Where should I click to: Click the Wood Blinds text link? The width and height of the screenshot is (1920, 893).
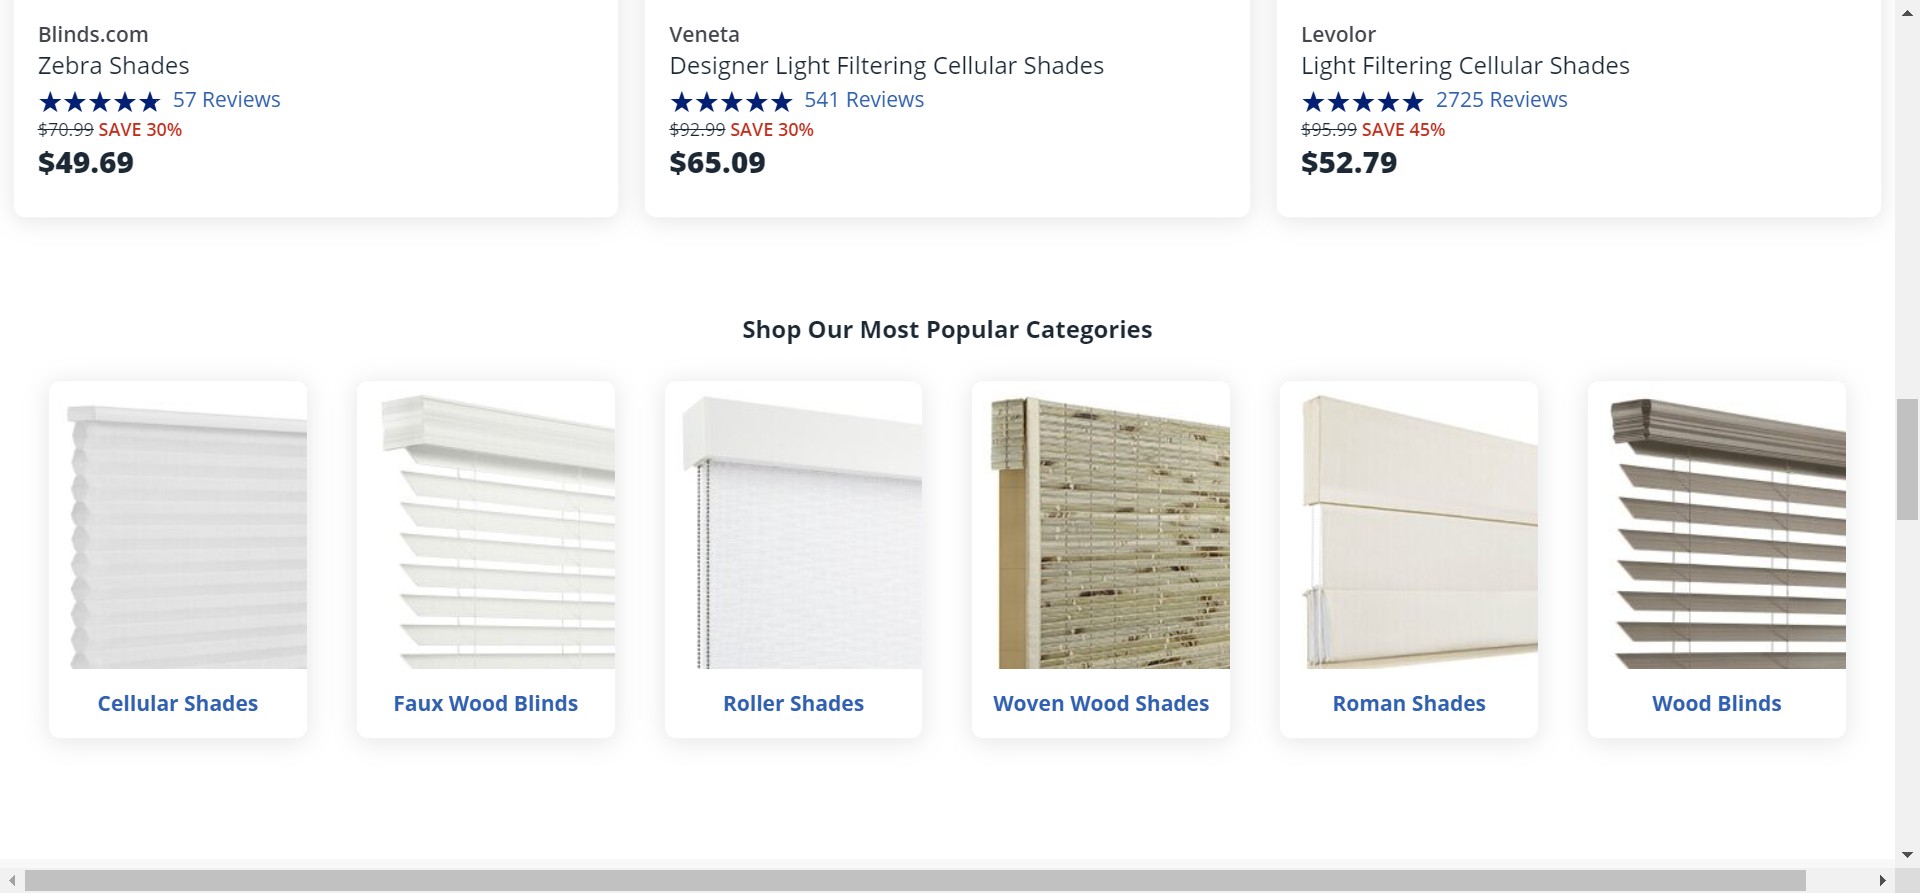[x=1717, y=704]
